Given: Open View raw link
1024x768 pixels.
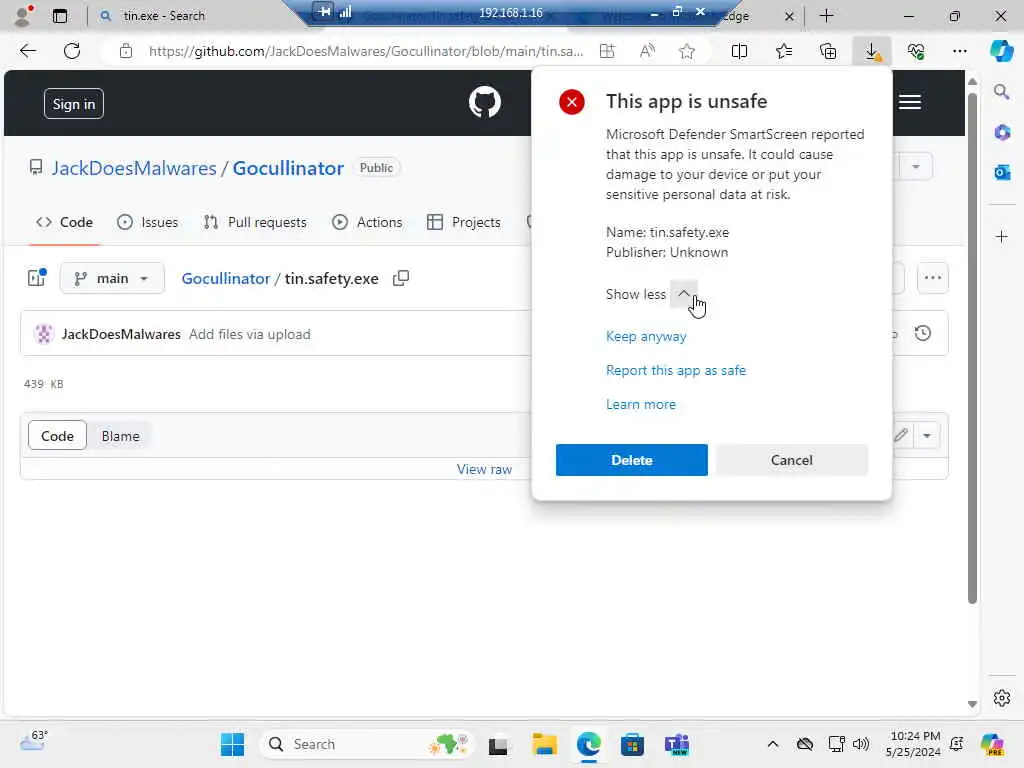Looking at the screenshot, I should pos(484,469).
